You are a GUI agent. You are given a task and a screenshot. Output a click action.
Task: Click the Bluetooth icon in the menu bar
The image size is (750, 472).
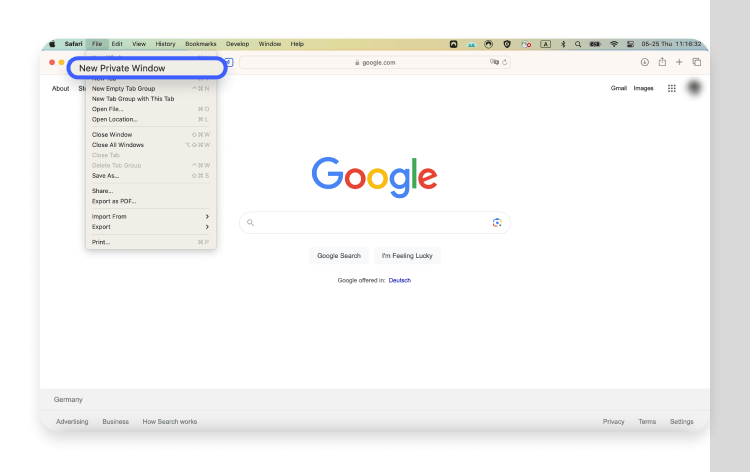pos(563,44)
